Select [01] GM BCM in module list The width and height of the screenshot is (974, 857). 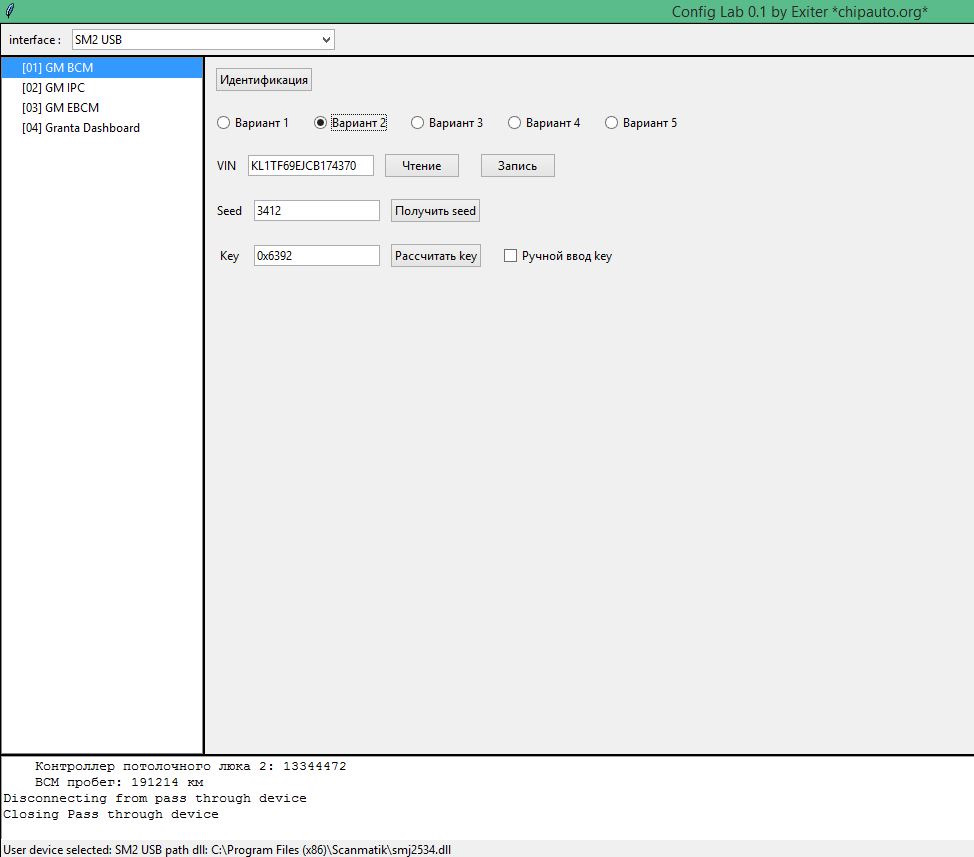102,68
